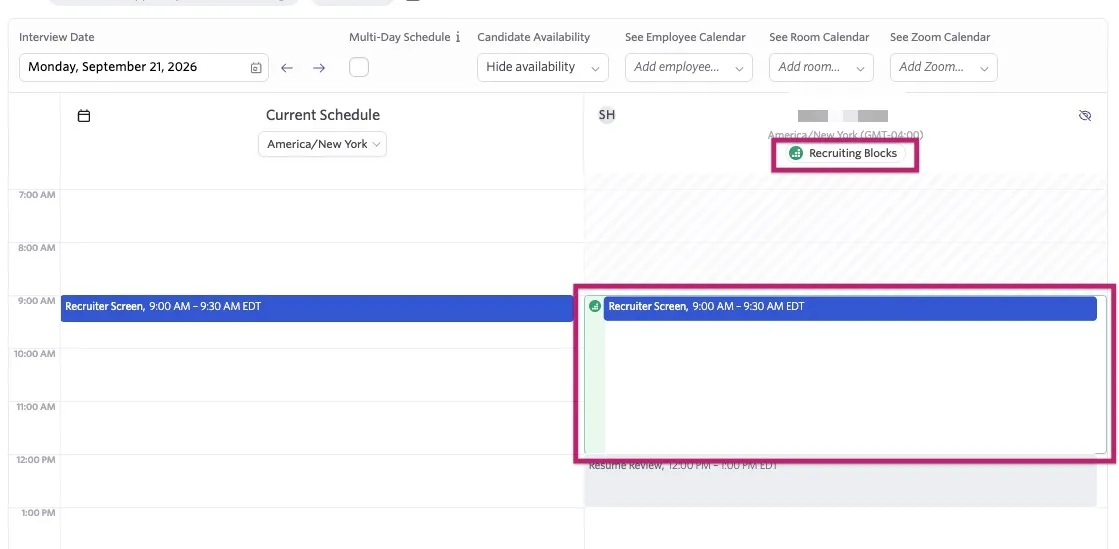Select the Recruiting Blocks chip

845,153
